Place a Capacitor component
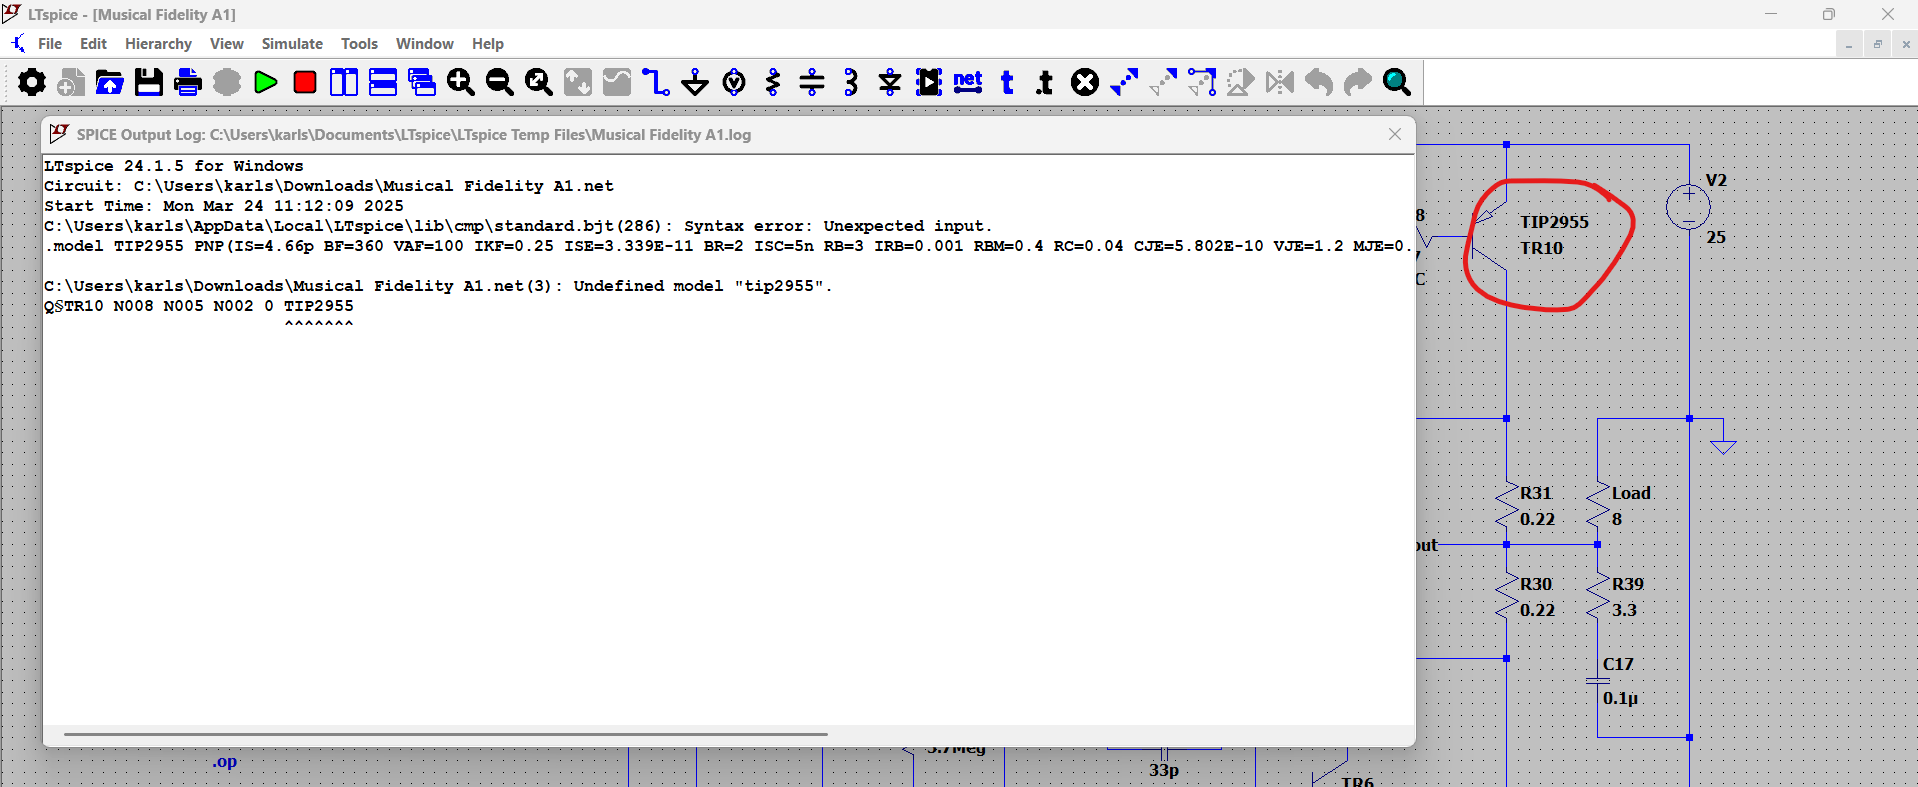Screen dimensions: 1918x787 click(812, 82)
